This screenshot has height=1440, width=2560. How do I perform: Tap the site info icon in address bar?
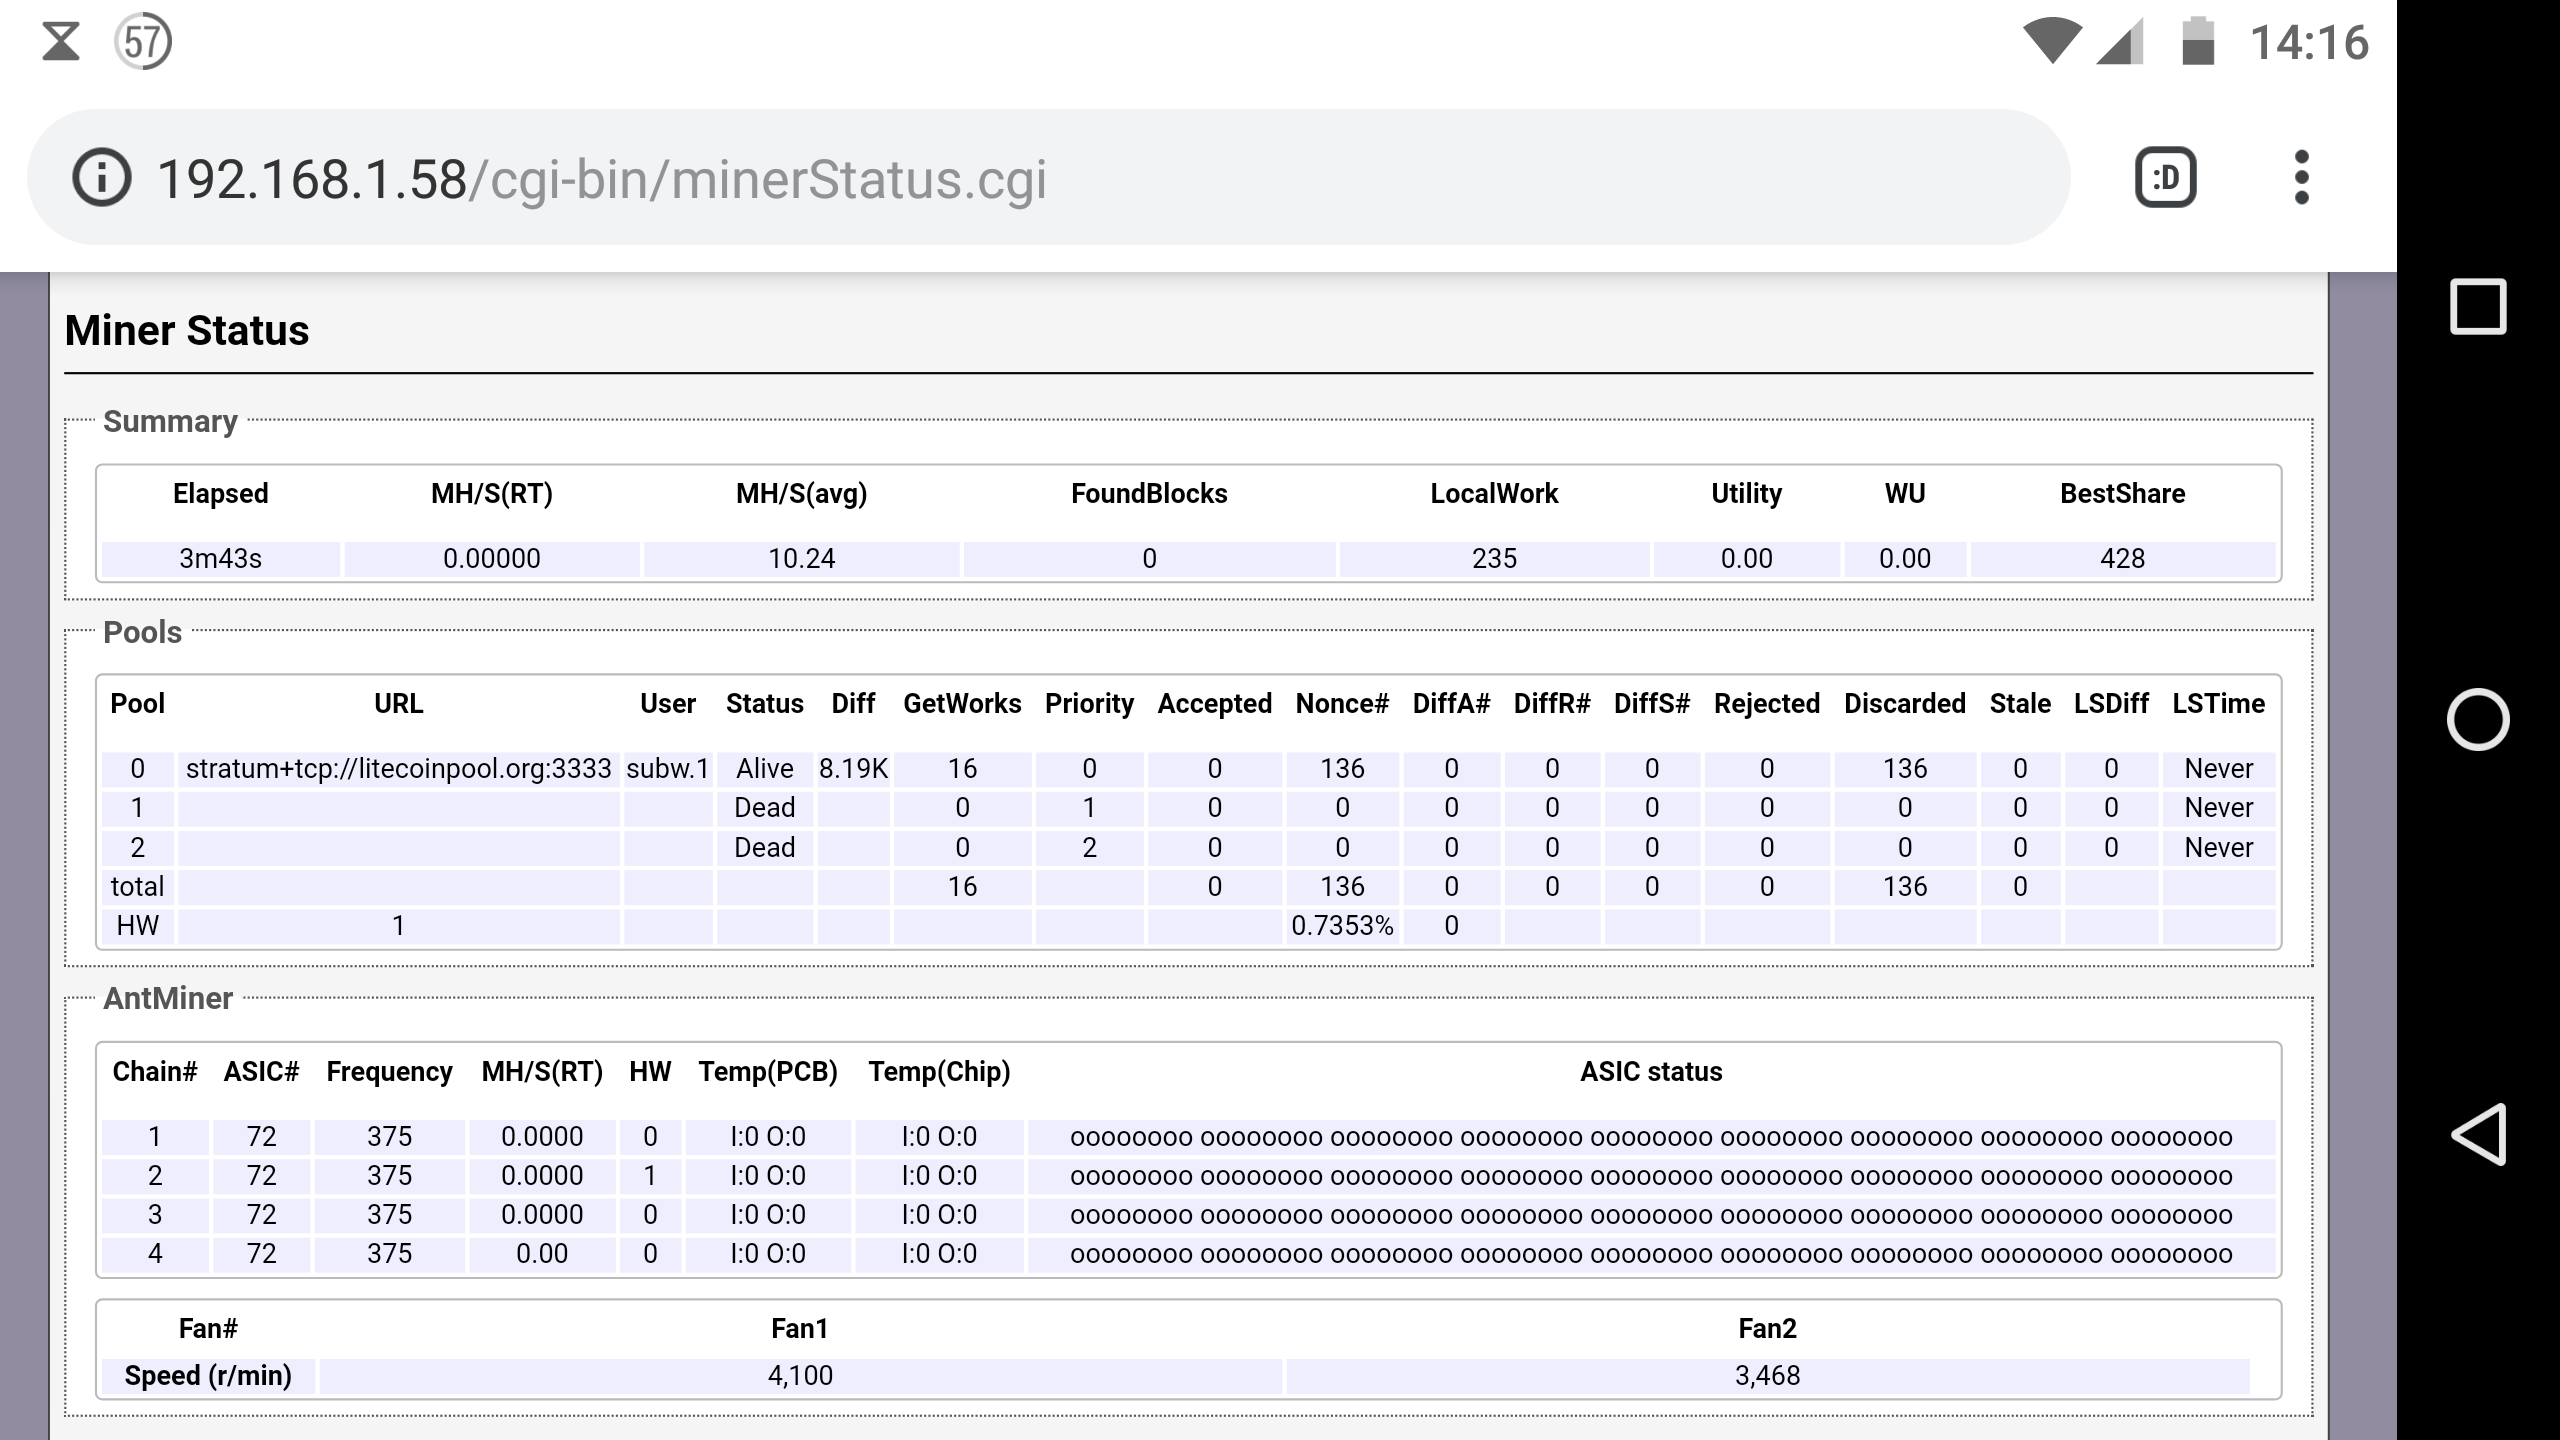101,178
